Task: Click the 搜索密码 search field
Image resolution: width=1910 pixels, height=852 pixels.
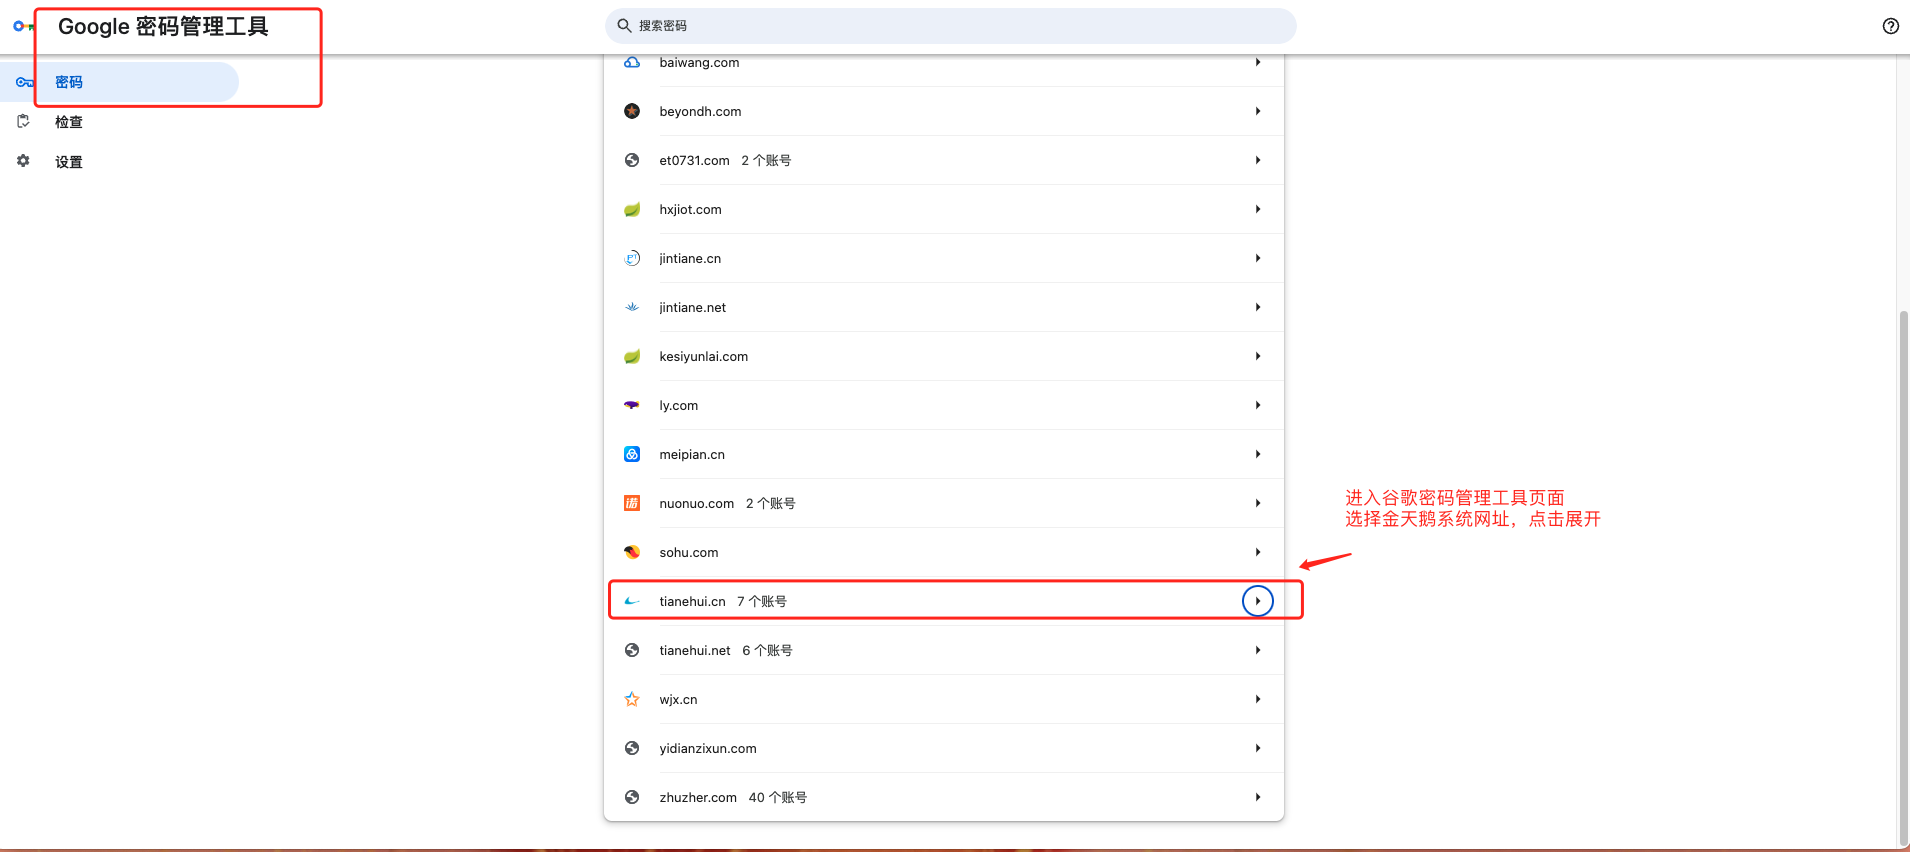Action: coord(950,26)
